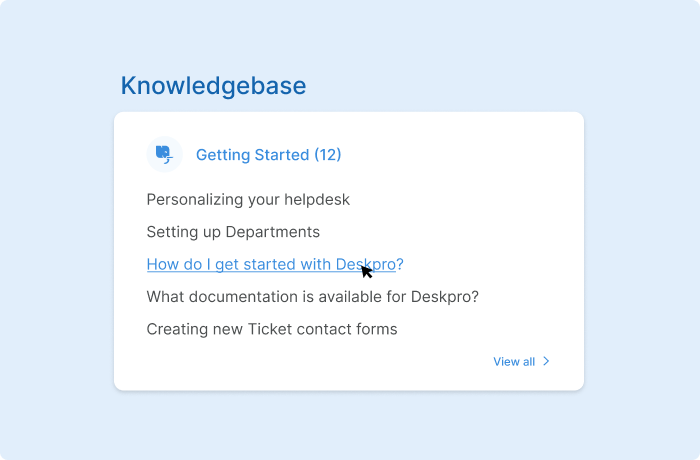Click the View all link
Viewport: 700px width, 460px height.
point(514,361)
